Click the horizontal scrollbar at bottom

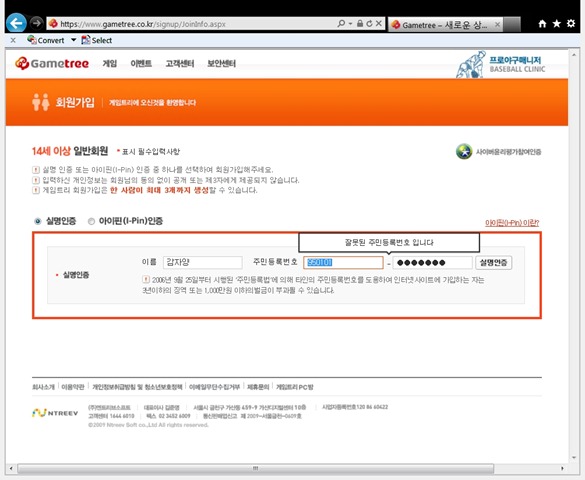(x=256, y=468)
